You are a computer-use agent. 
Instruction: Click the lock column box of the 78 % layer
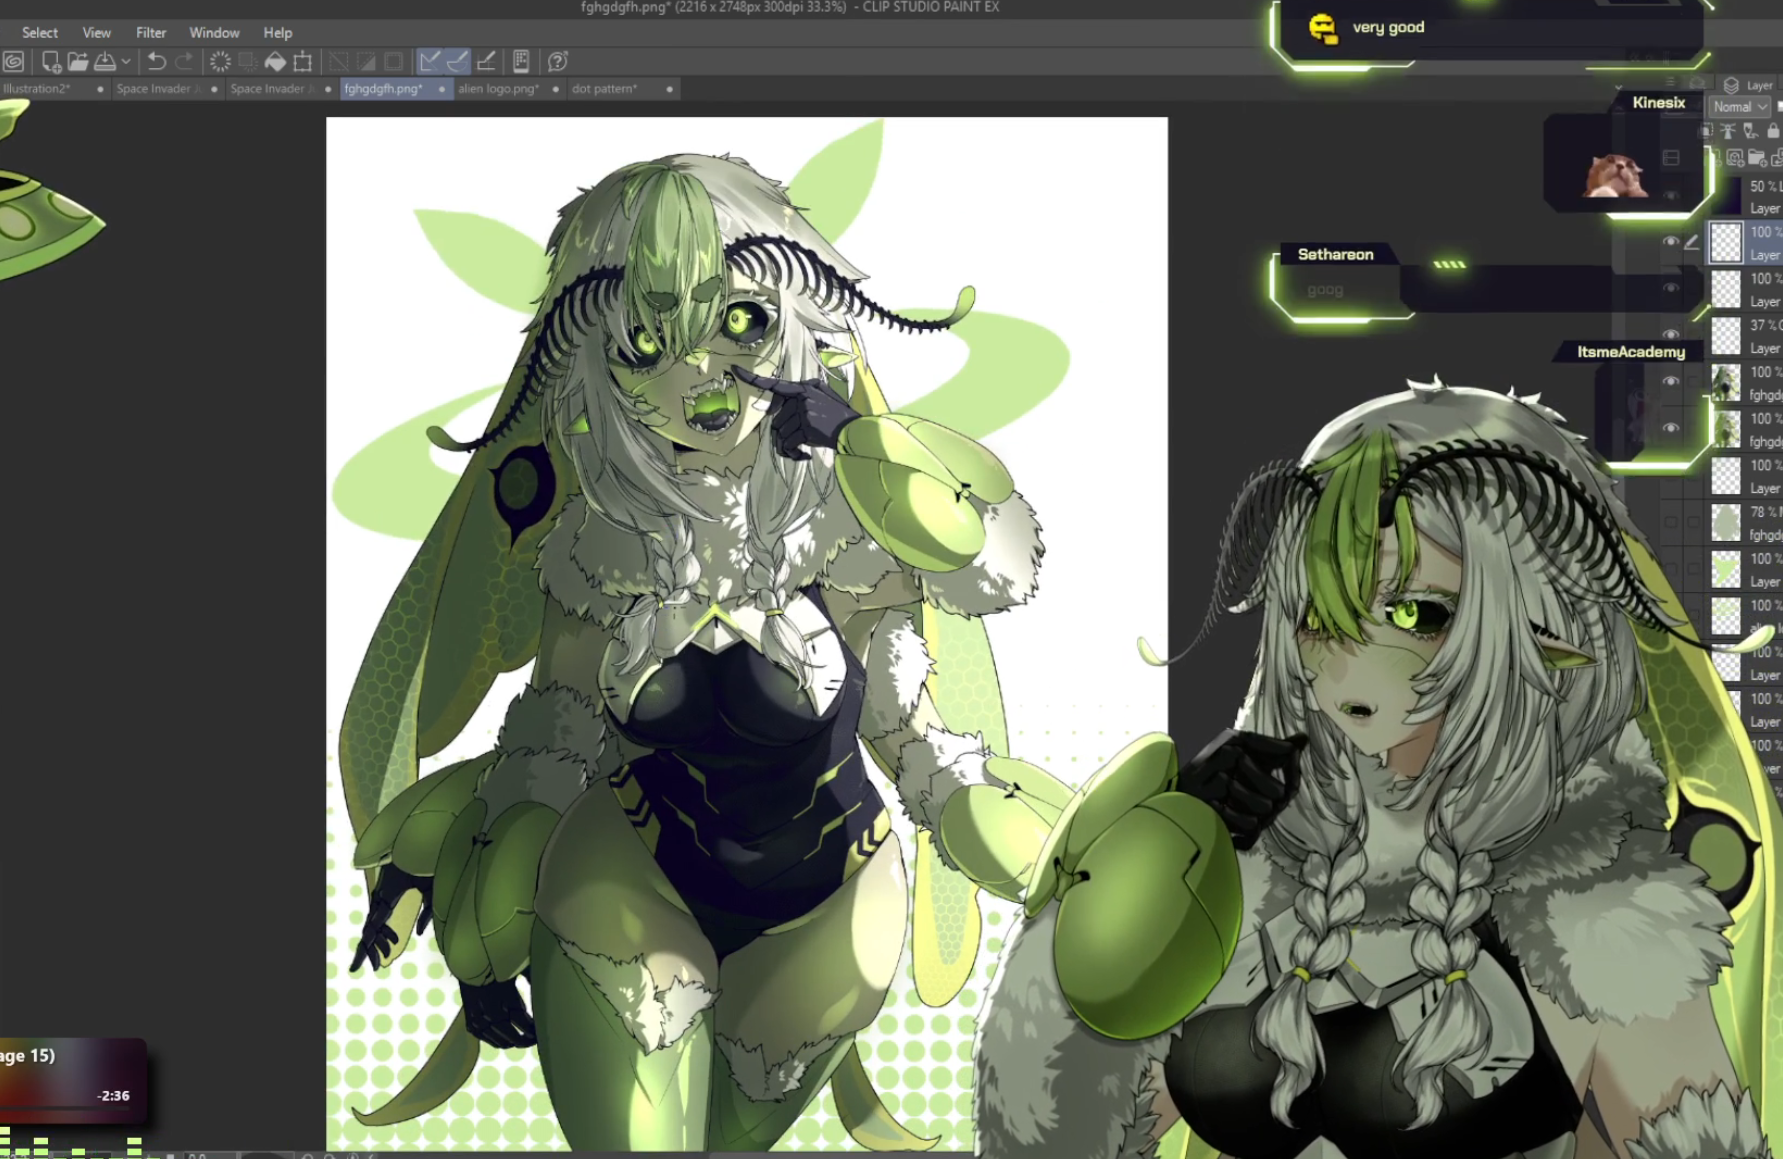(x=1692, y=522)
